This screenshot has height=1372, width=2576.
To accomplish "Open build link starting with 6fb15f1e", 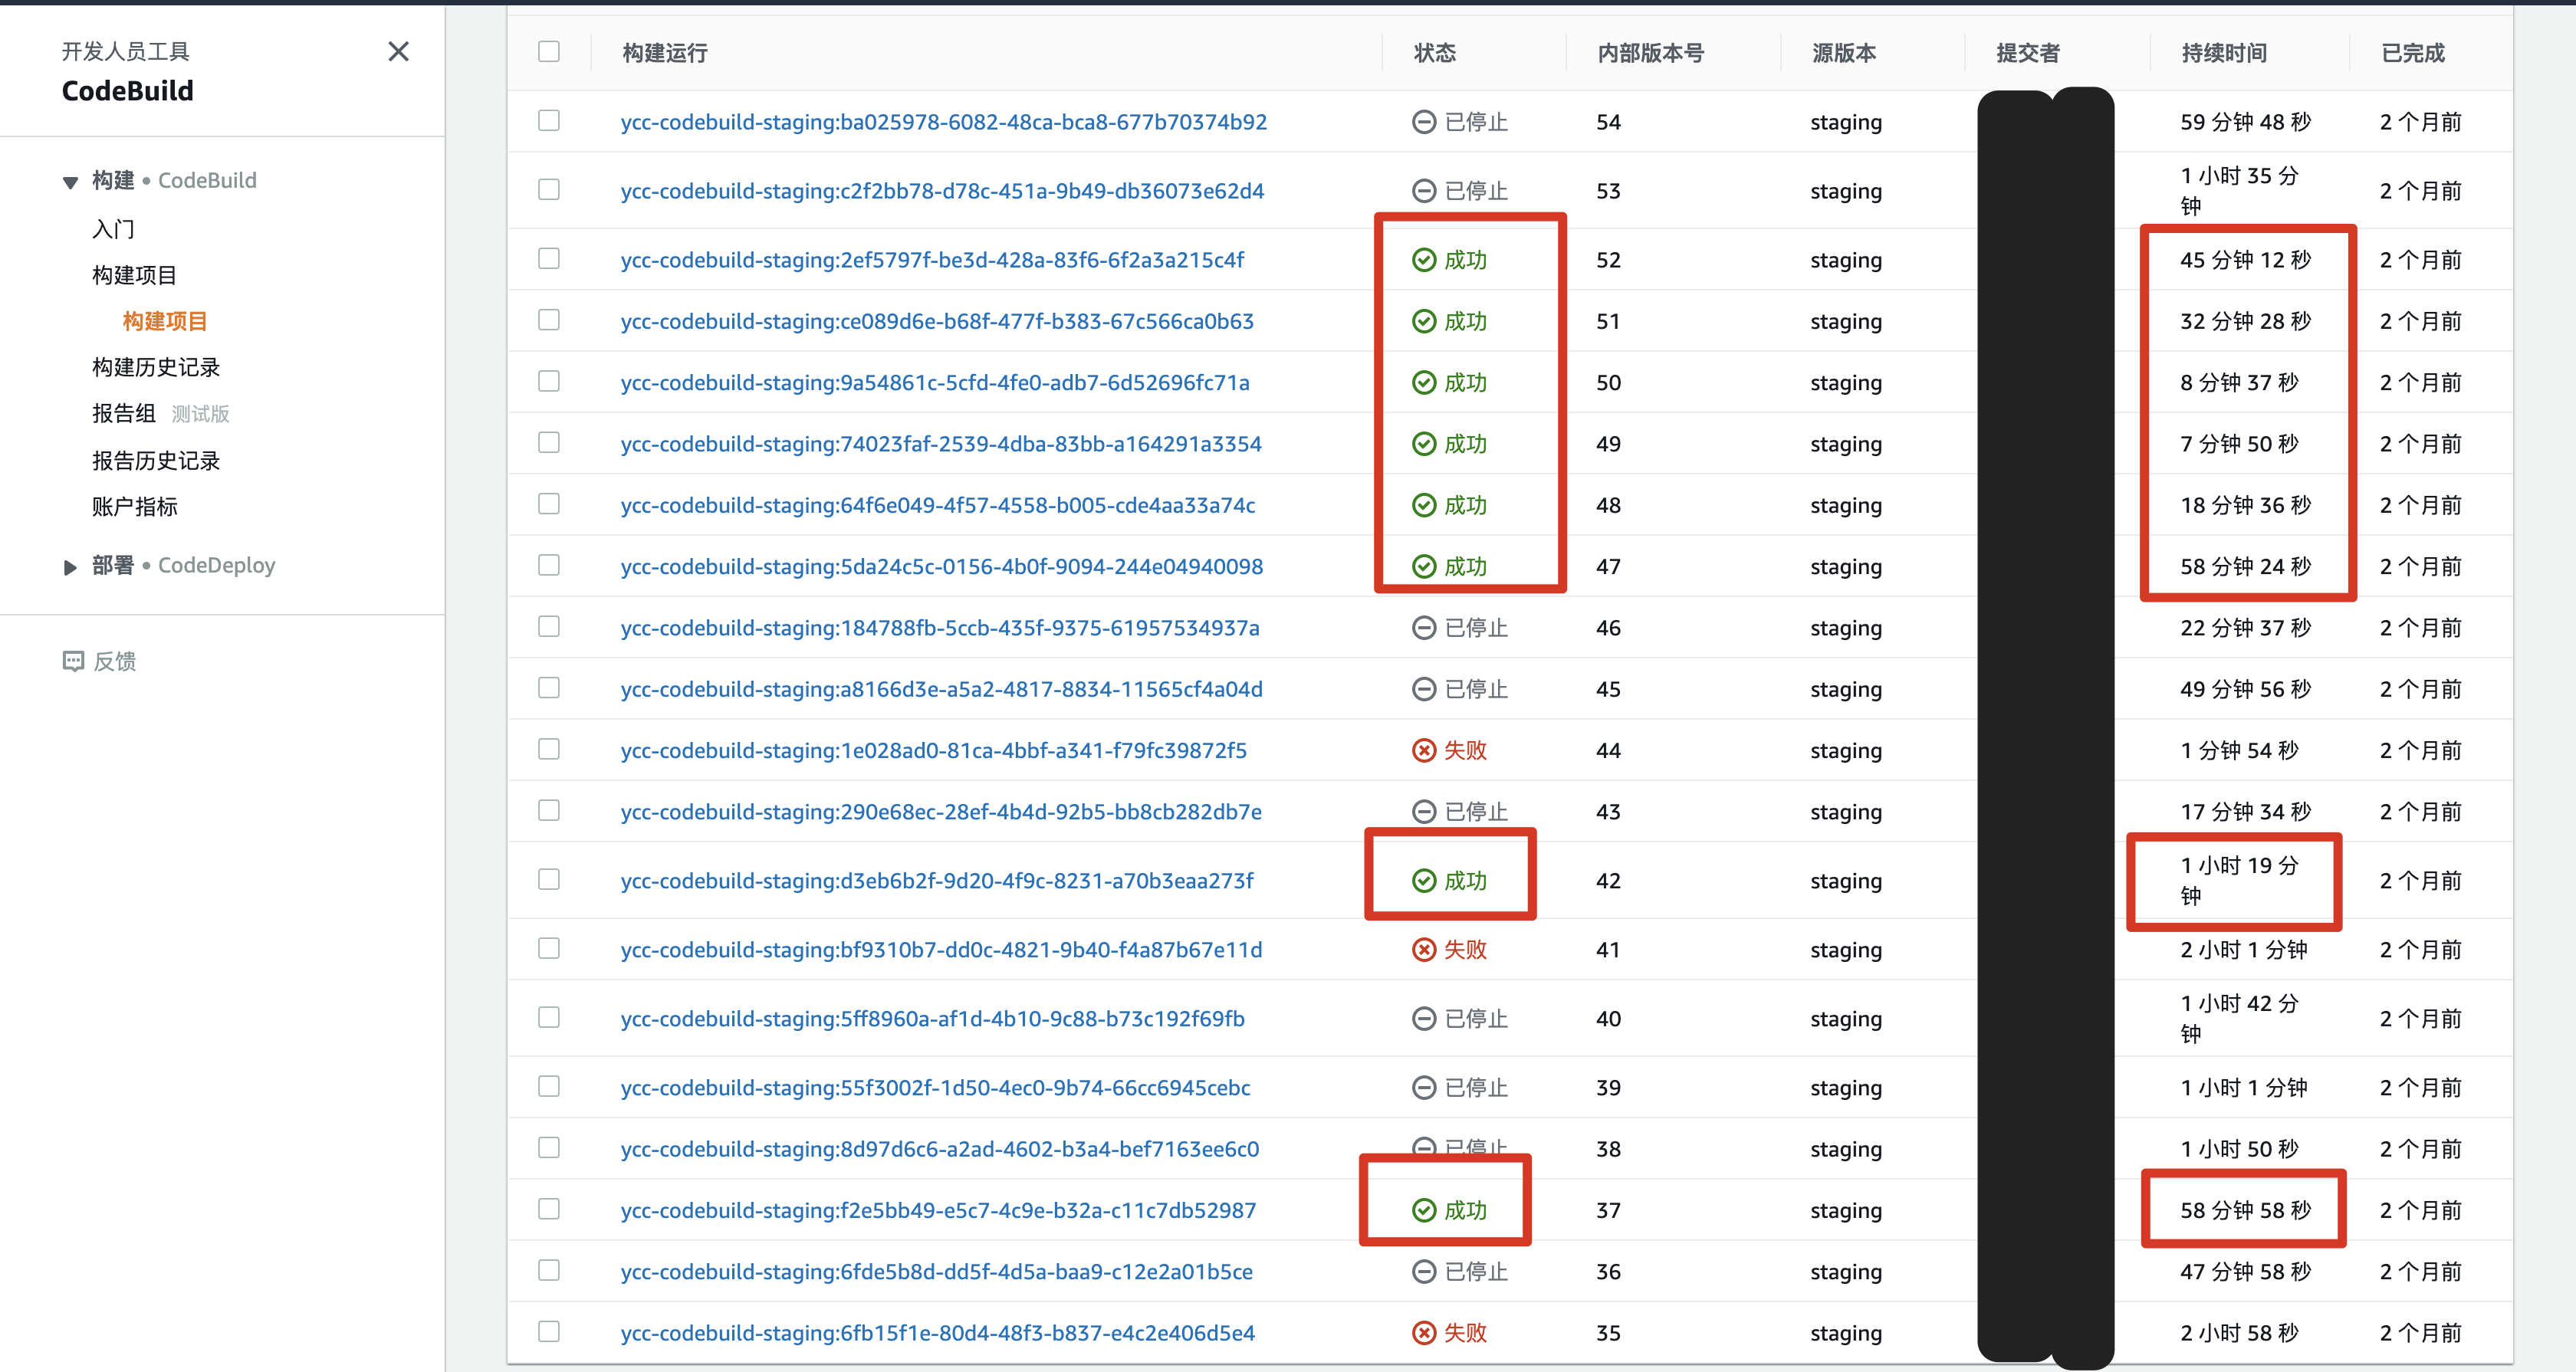I will (936, 1332).
